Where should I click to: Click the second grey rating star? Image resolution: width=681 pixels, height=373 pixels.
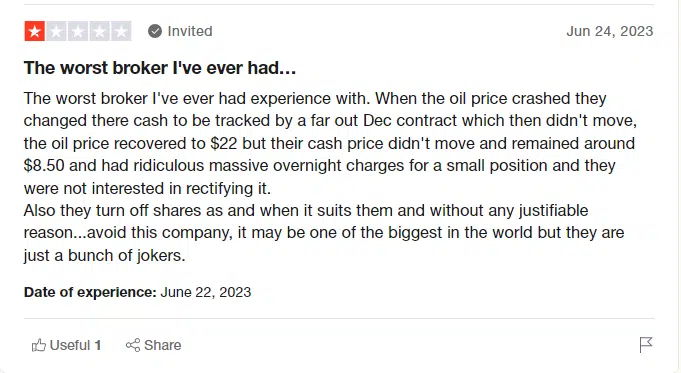click(x=56, y=31)
